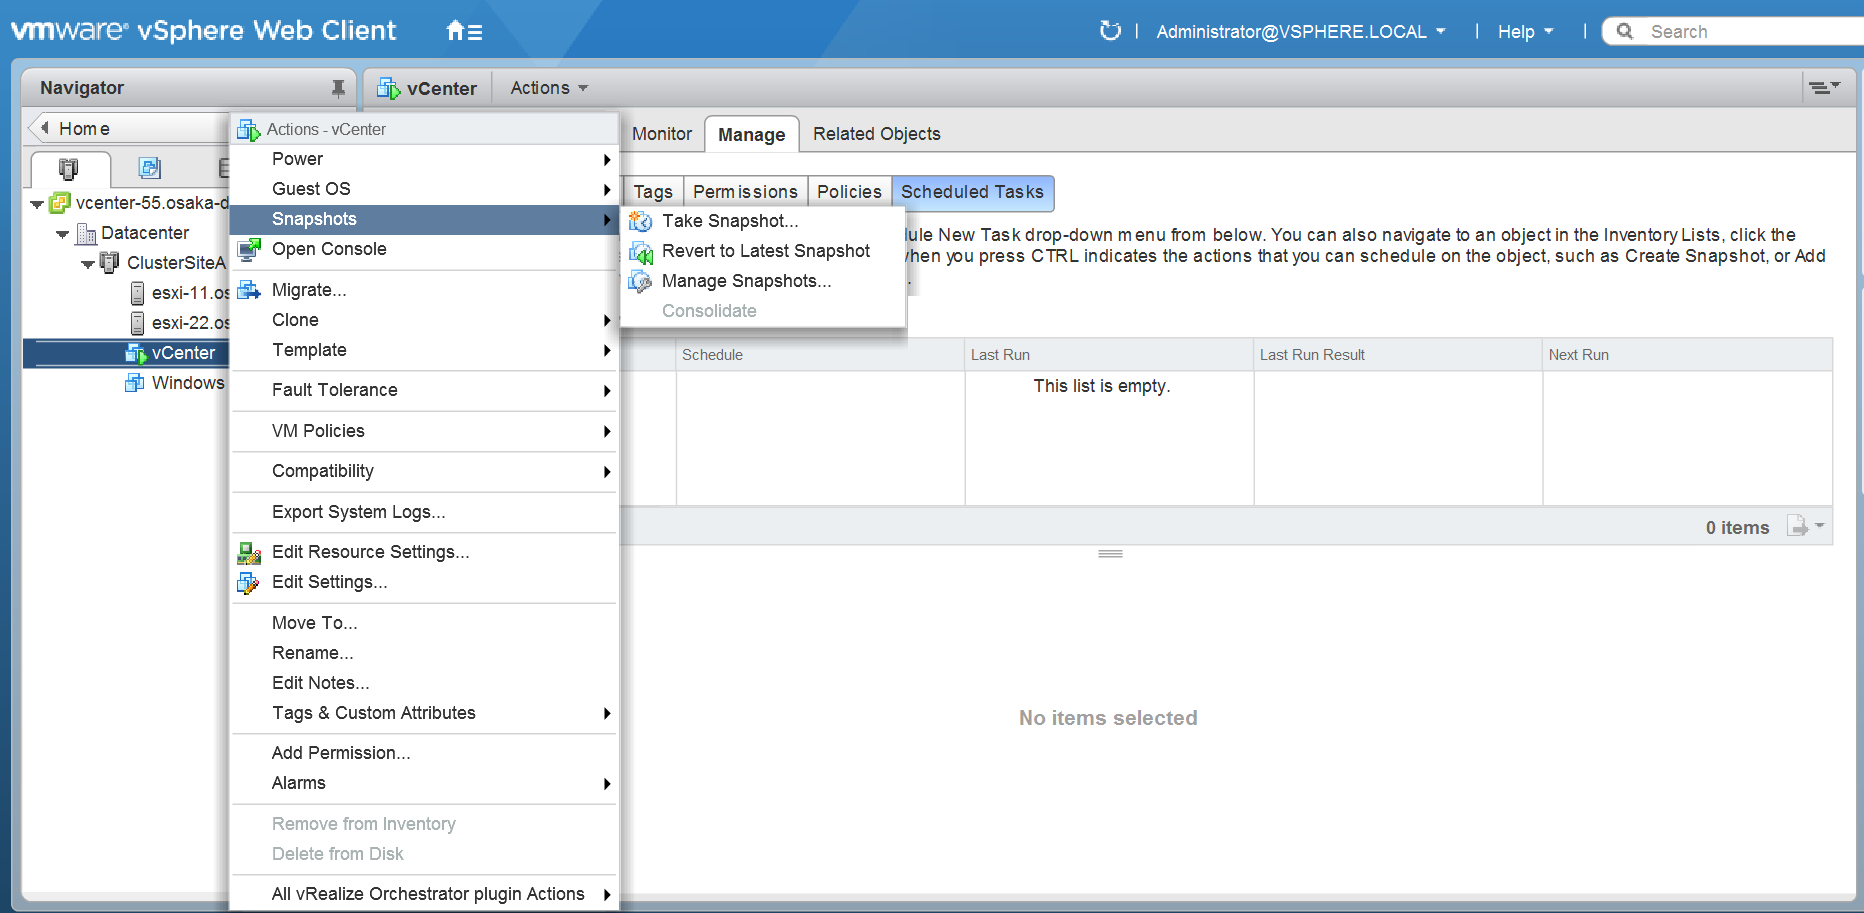Open the Administrator@VSPHERE.LOCAL dropdown
Viewport: 1864px width, 913px height.
point(1300,31)
